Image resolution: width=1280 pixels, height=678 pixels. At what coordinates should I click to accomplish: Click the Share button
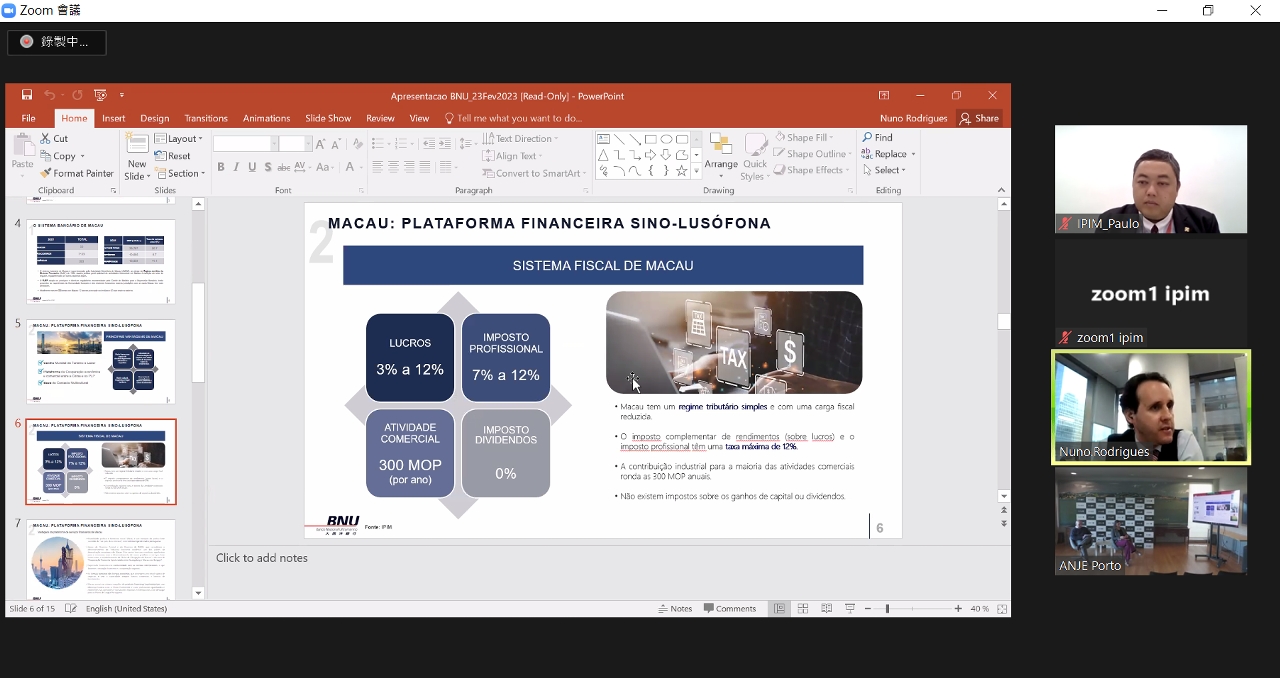tap(979, 118)
